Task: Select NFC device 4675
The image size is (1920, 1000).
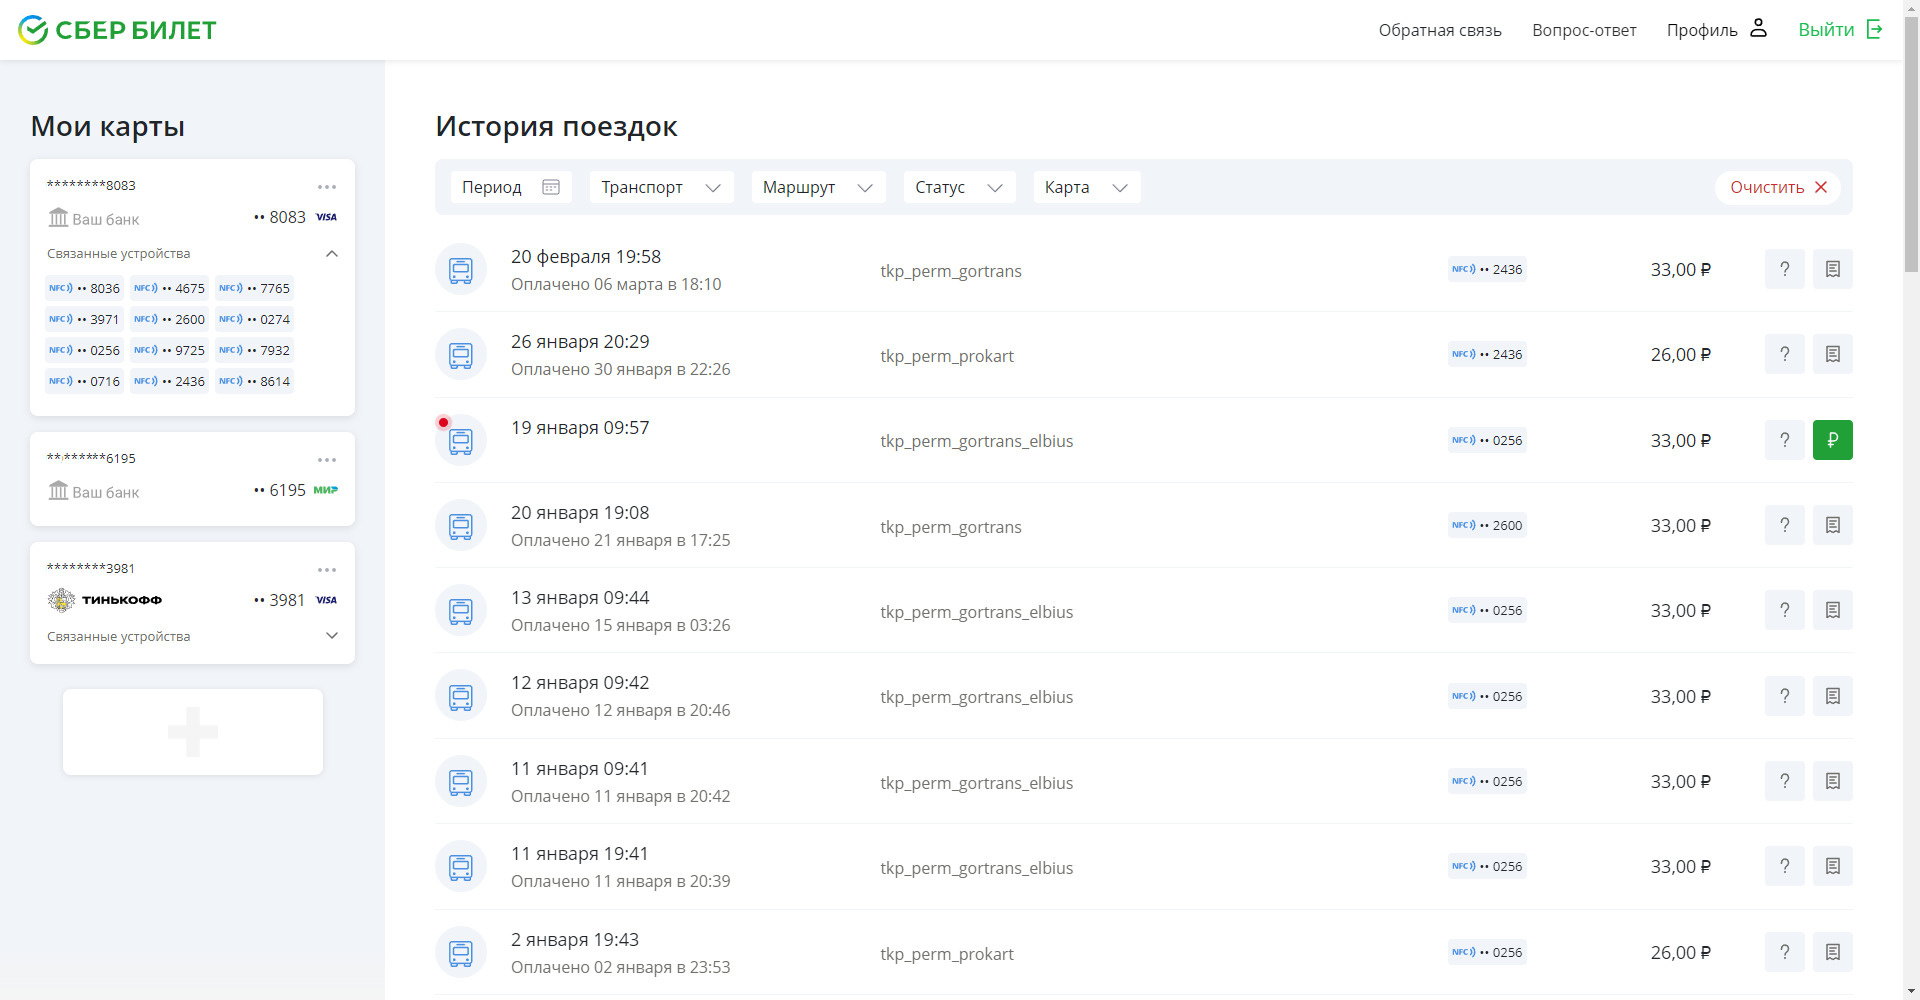Action: click(169, 288)
